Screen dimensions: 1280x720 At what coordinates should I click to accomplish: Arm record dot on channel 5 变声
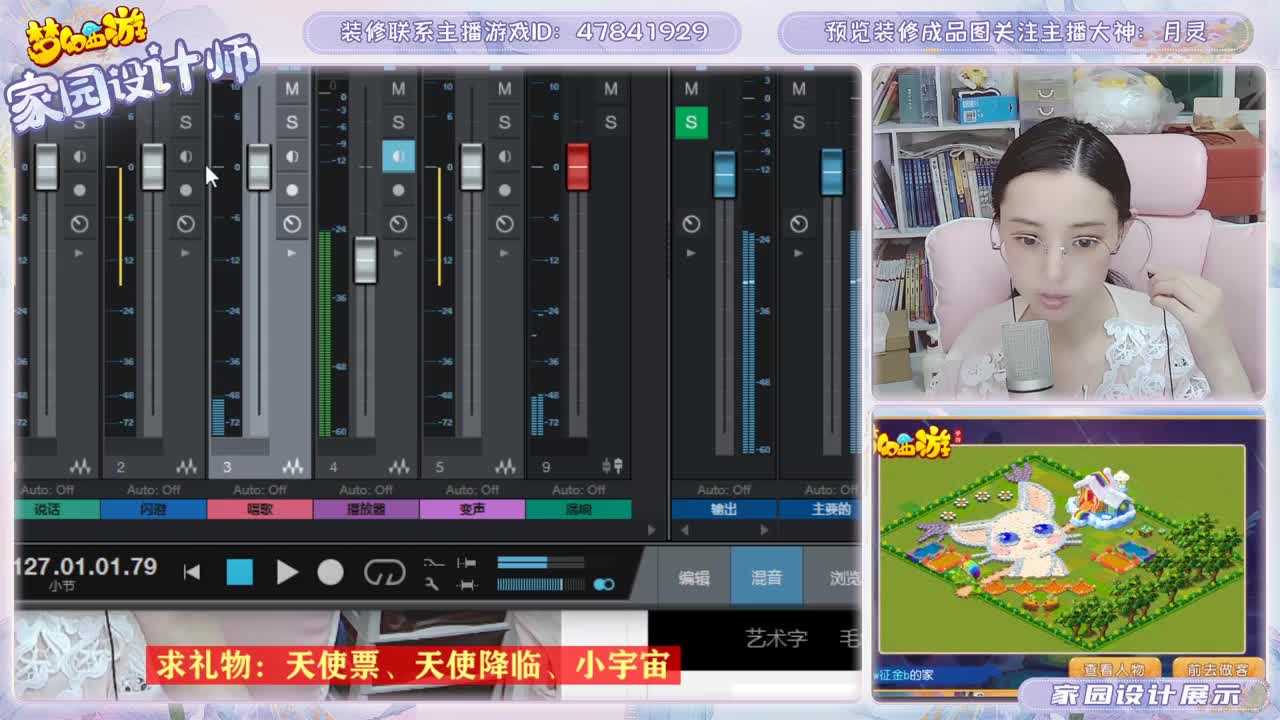504,190
